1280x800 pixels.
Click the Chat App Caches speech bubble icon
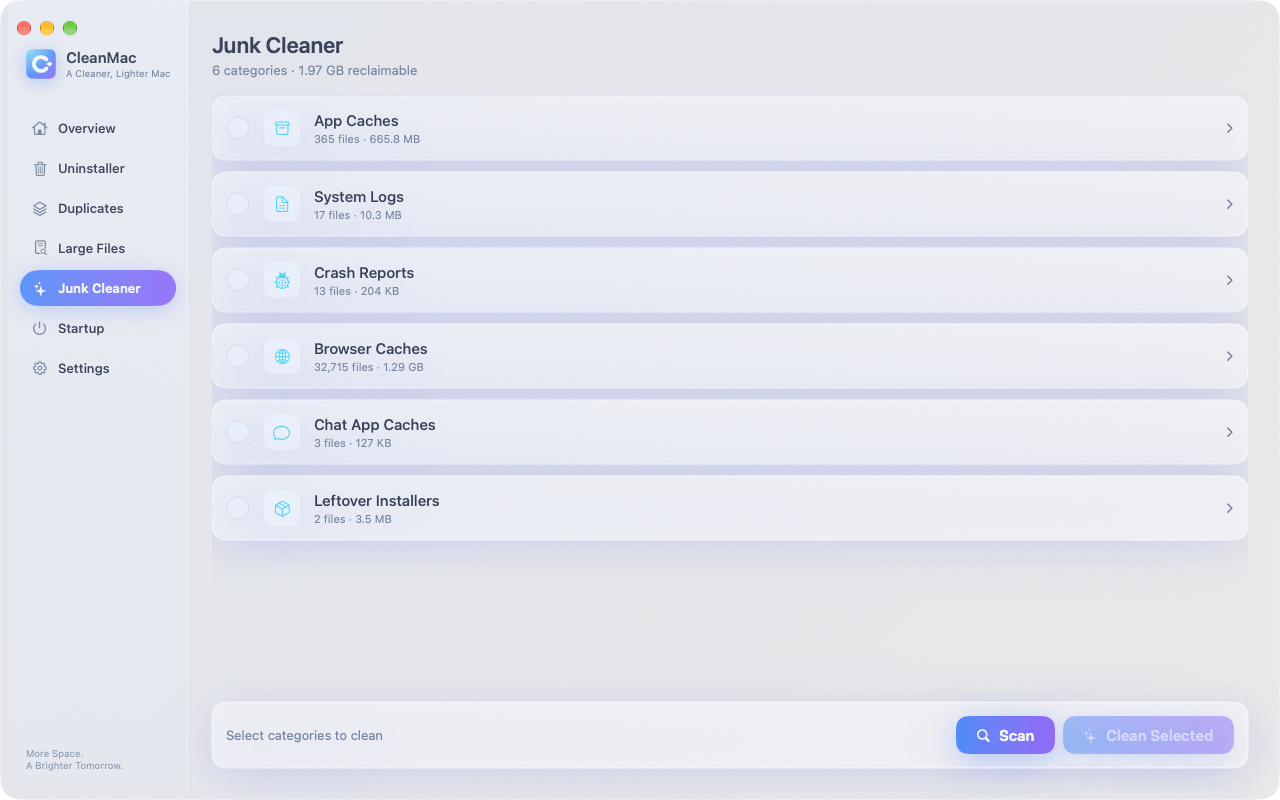tap(282, 432)
